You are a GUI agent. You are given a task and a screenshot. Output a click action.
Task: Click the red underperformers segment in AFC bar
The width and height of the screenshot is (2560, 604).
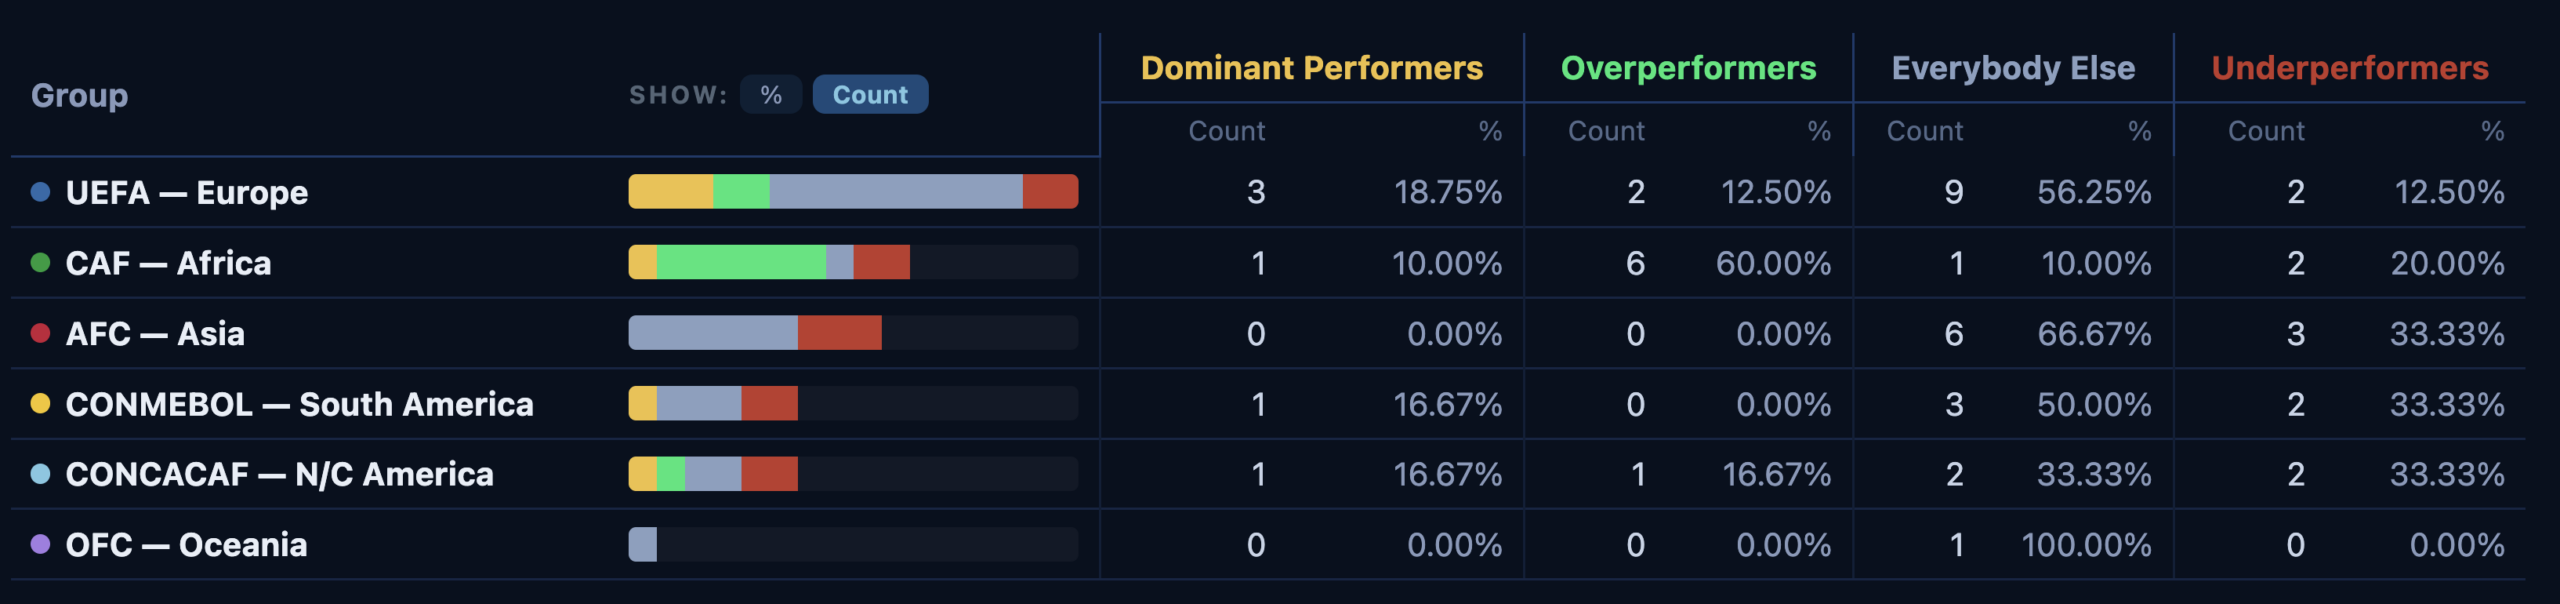click(x=839, y=333)
